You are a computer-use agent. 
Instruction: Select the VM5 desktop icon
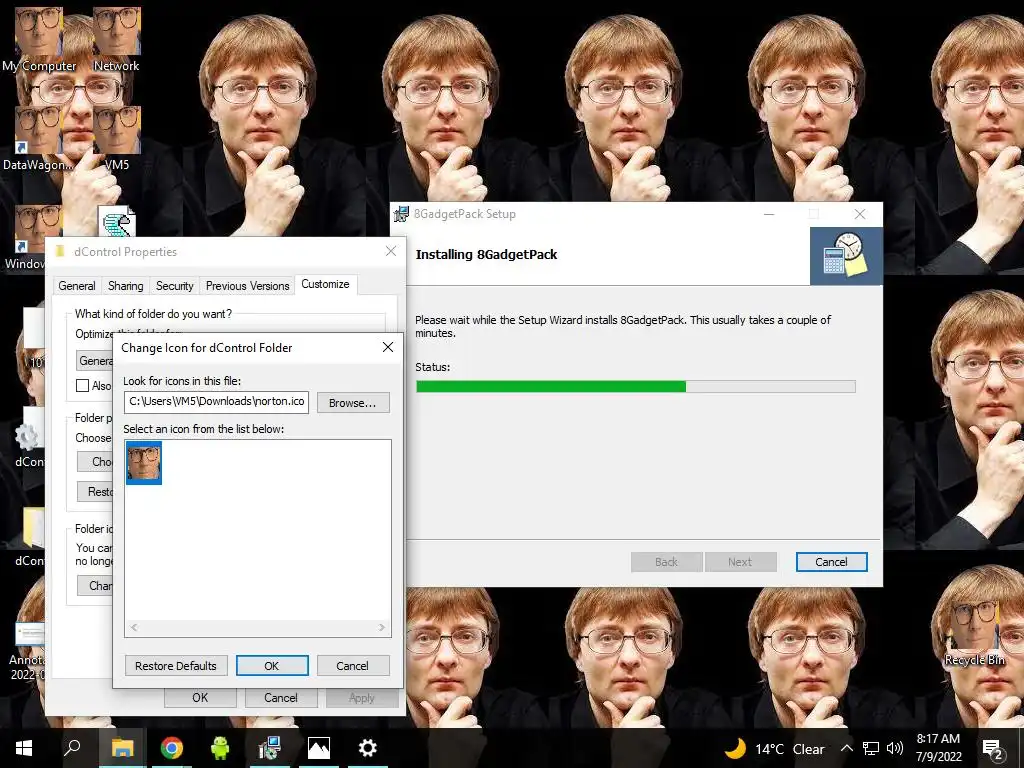[116, 138]
